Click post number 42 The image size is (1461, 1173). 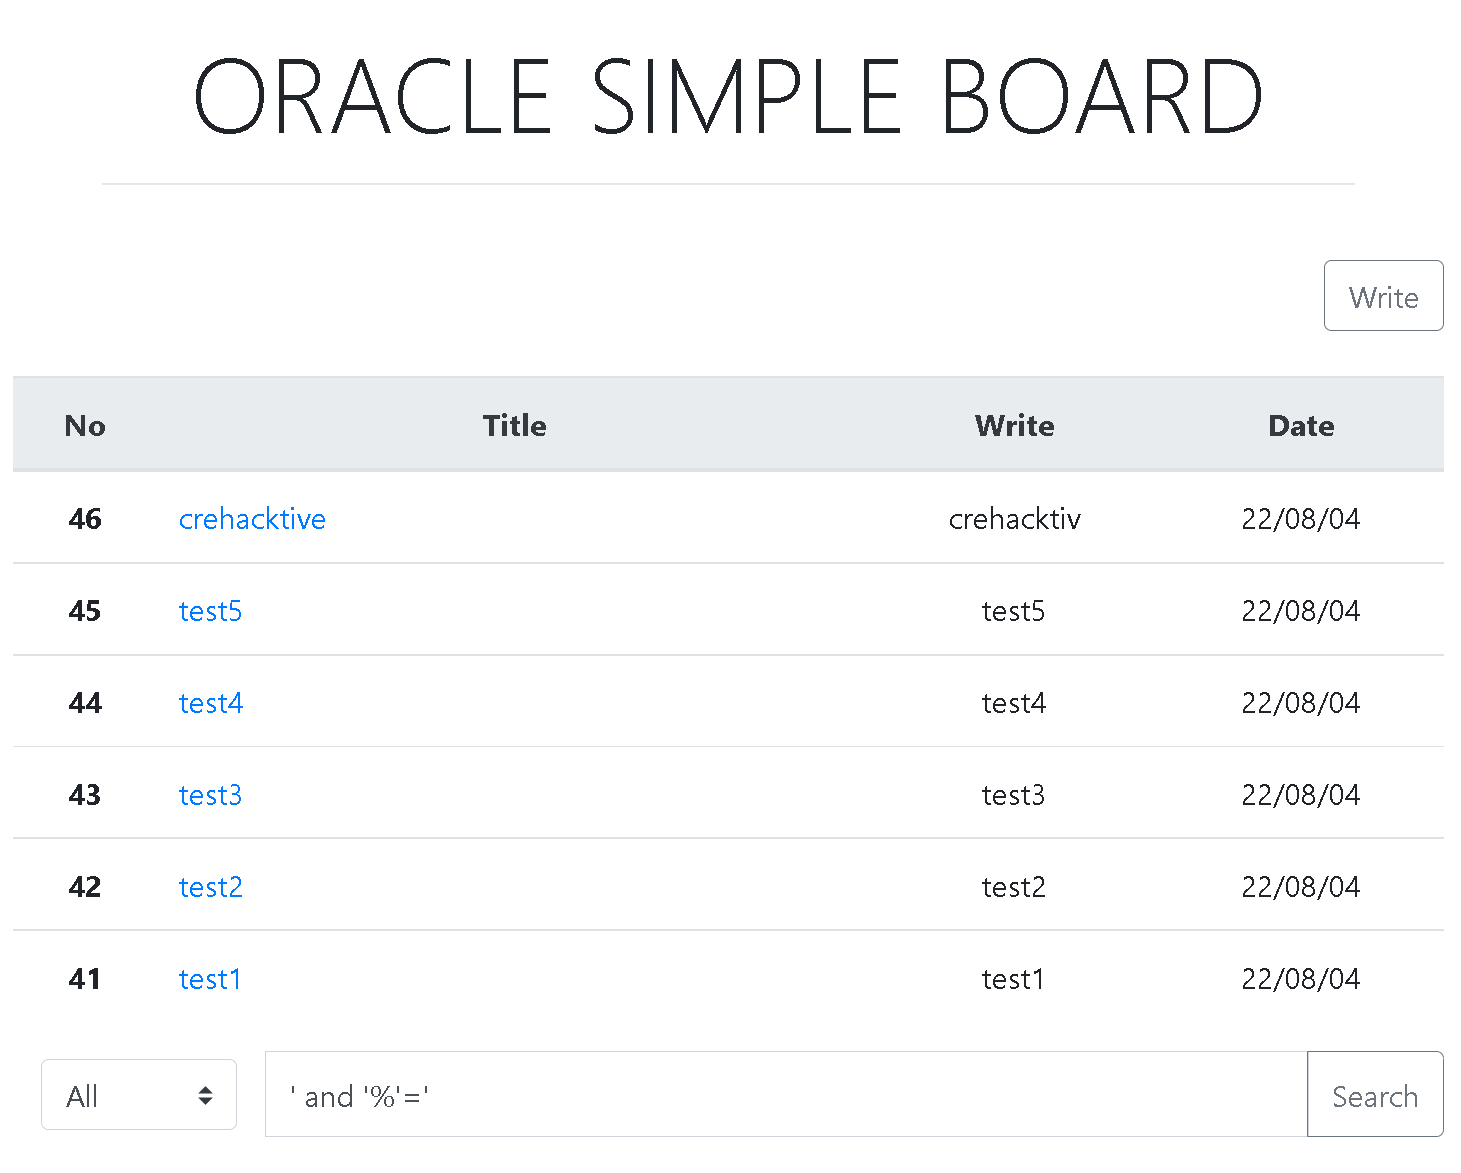click(x=85, y=887)
